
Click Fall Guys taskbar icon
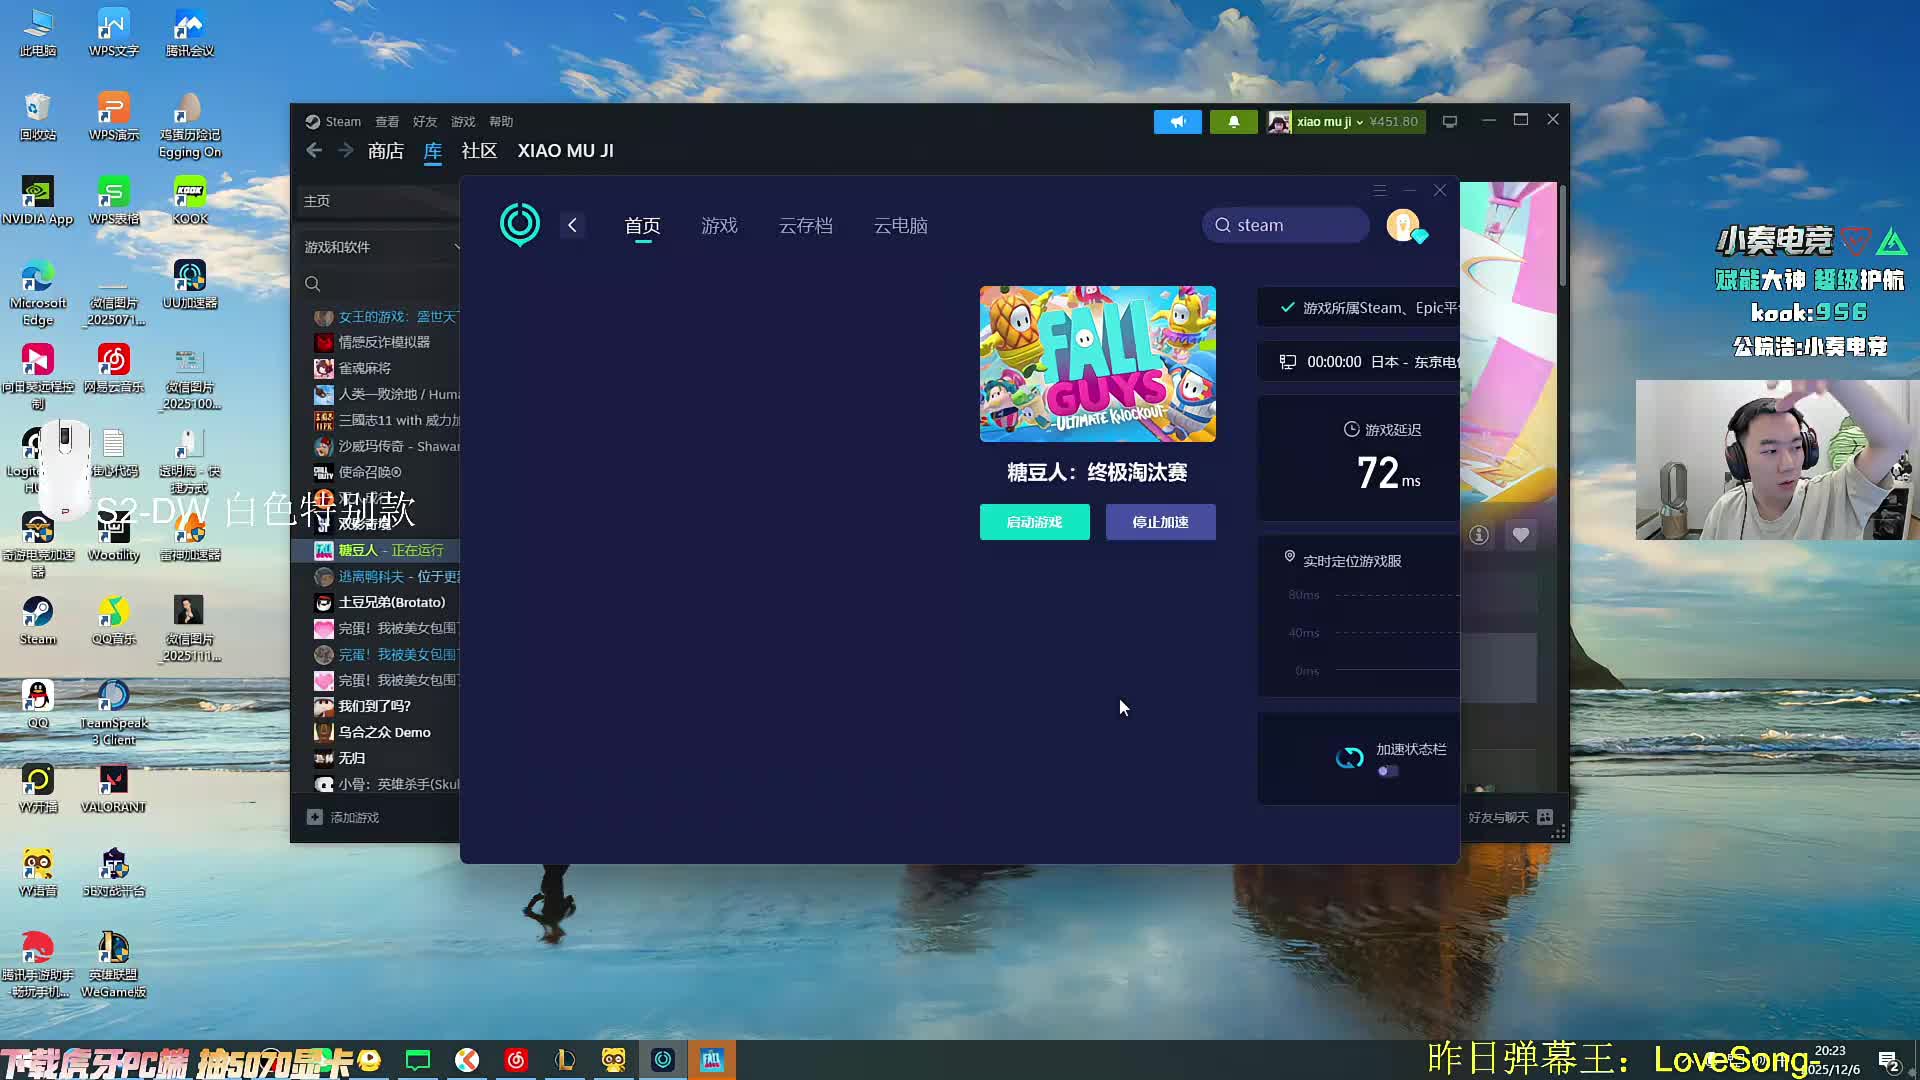click(x=711, y=1060)
